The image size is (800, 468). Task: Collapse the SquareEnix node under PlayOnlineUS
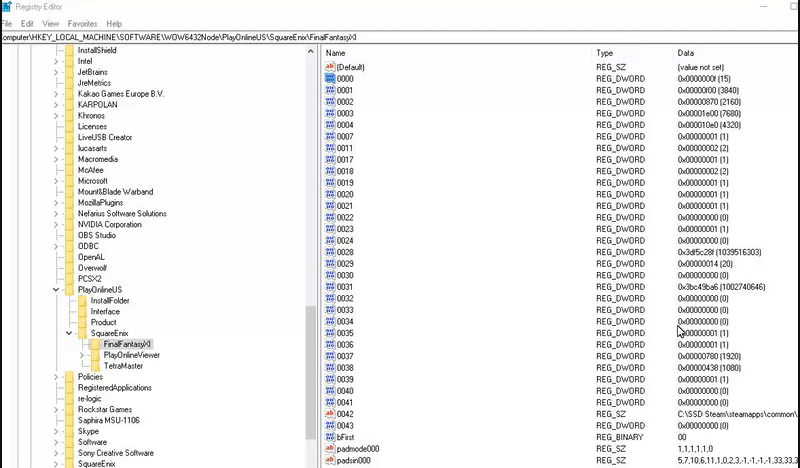click(x=69, y=333)
